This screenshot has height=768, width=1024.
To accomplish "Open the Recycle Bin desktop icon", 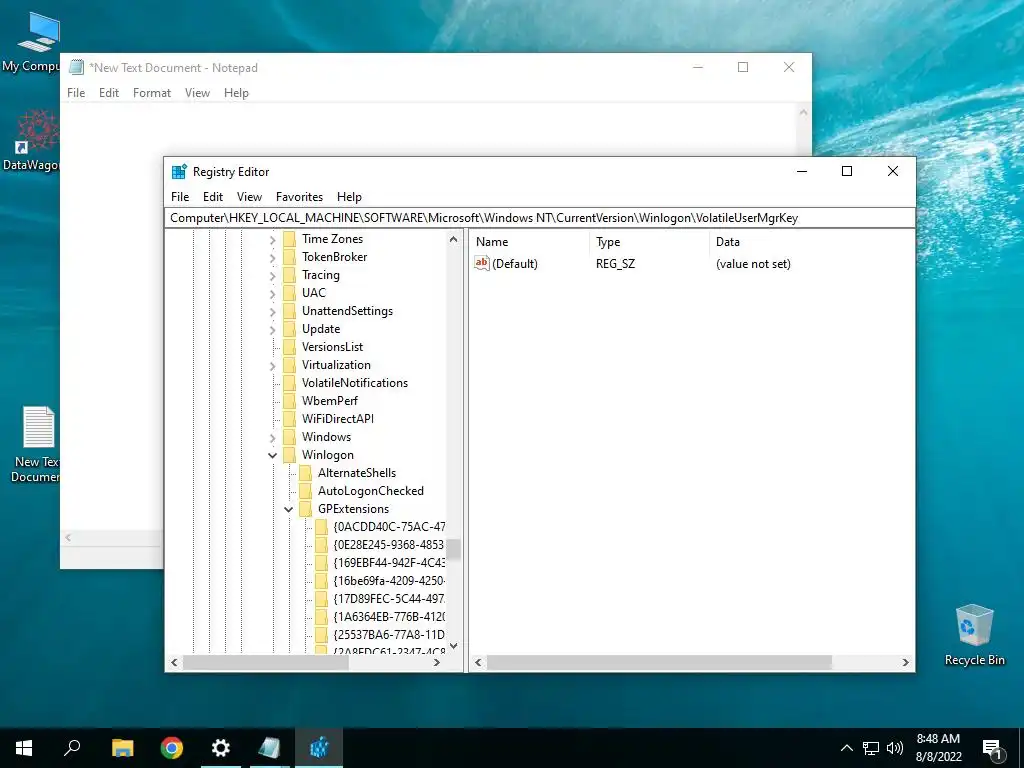I will [x=974, y=634].
